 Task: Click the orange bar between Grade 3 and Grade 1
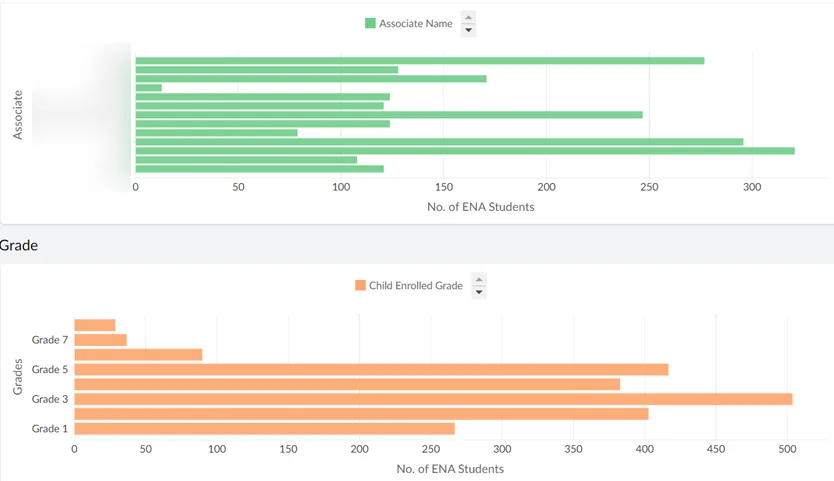click(361, 414)
